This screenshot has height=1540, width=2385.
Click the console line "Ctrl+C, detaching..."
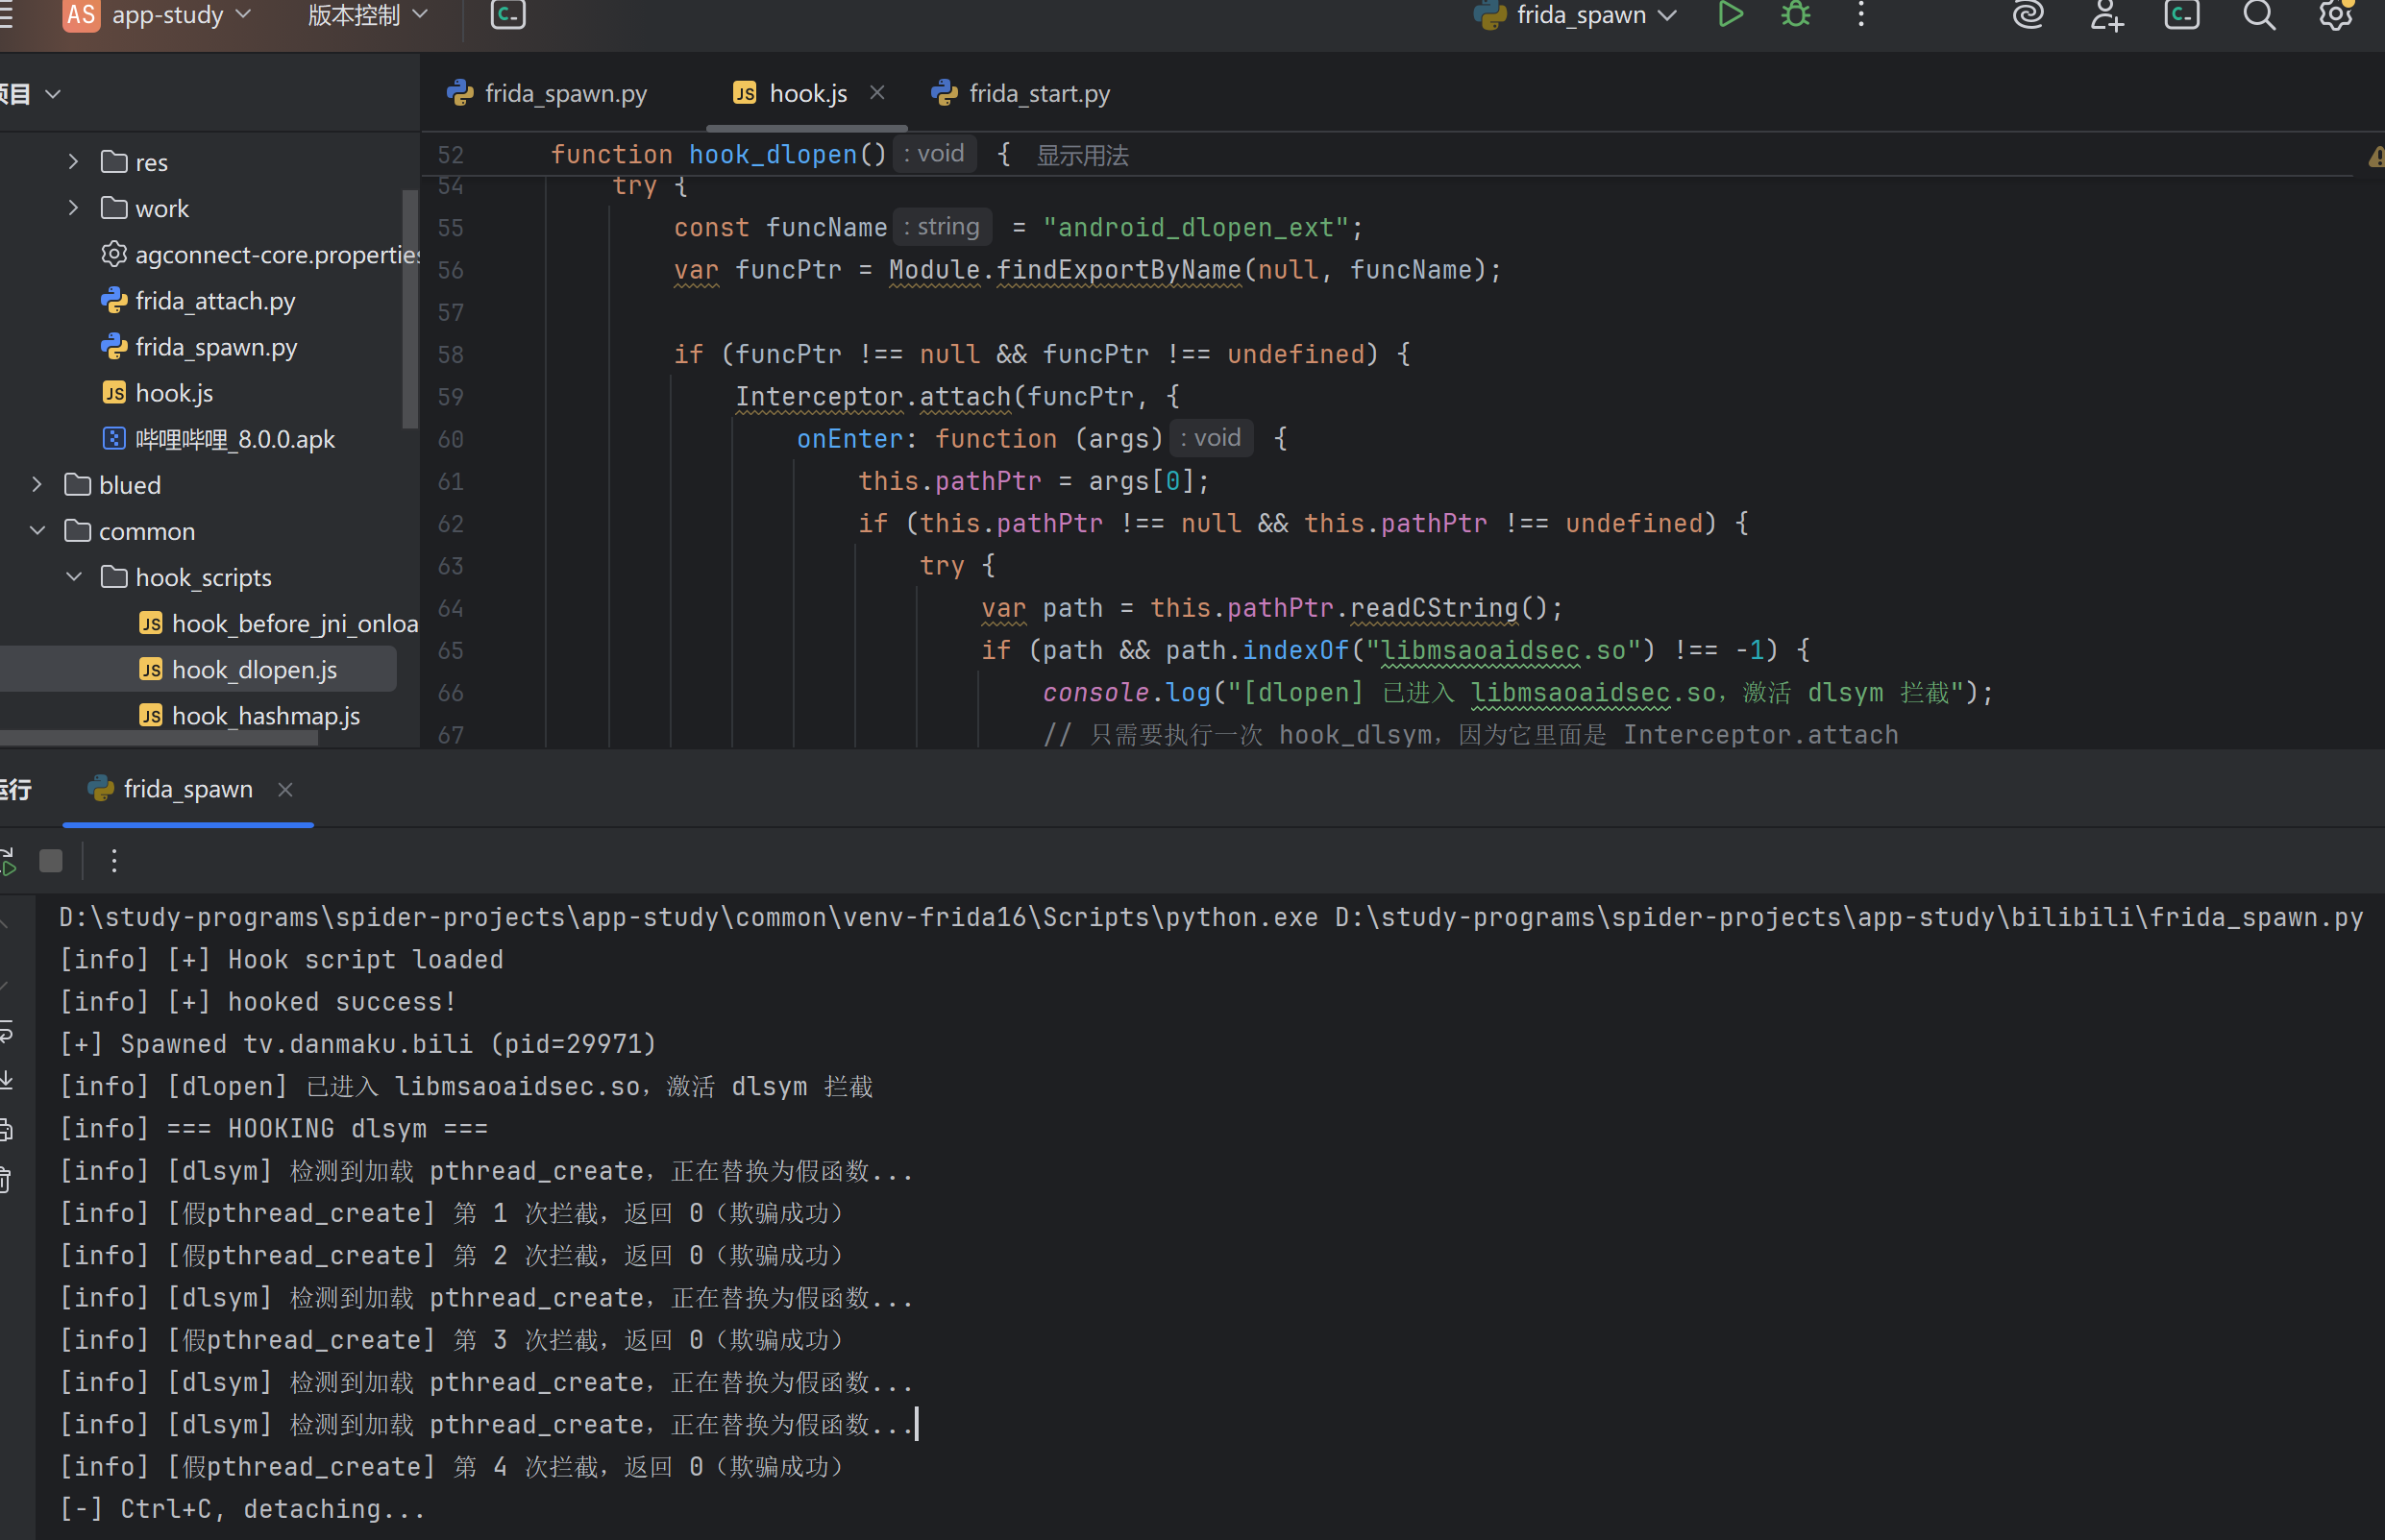click(x=242, y=1510)
